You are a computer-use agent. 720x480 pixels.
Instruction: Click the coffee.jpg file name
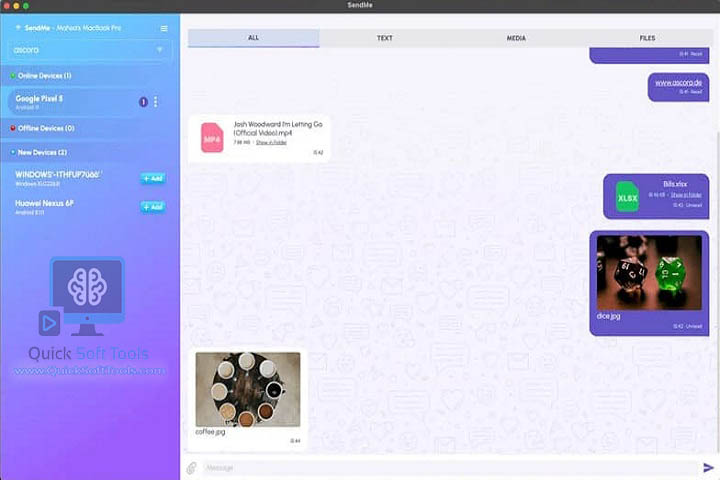(210, 432)
